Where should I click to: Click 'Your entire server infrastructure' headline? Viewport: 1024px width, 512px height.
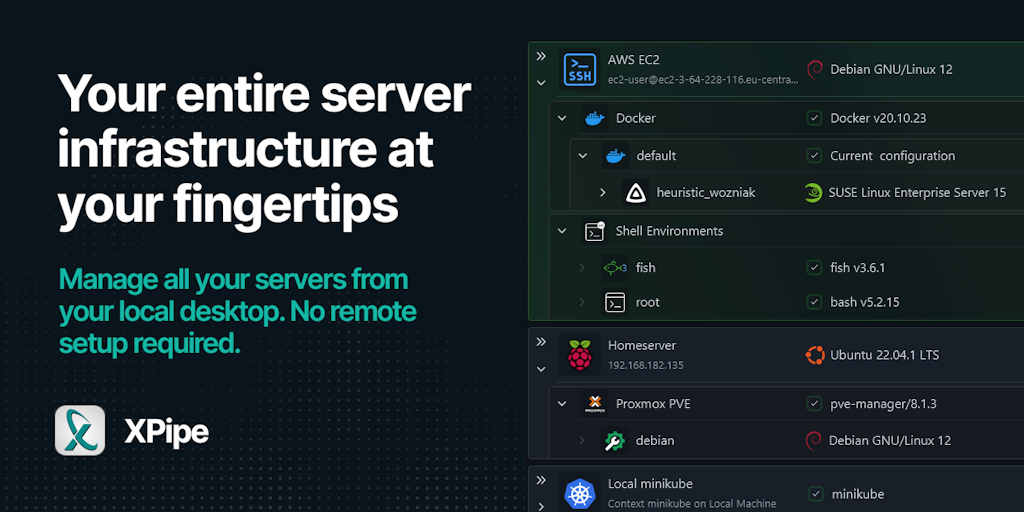pyautogui.click(x=264, y=150)
